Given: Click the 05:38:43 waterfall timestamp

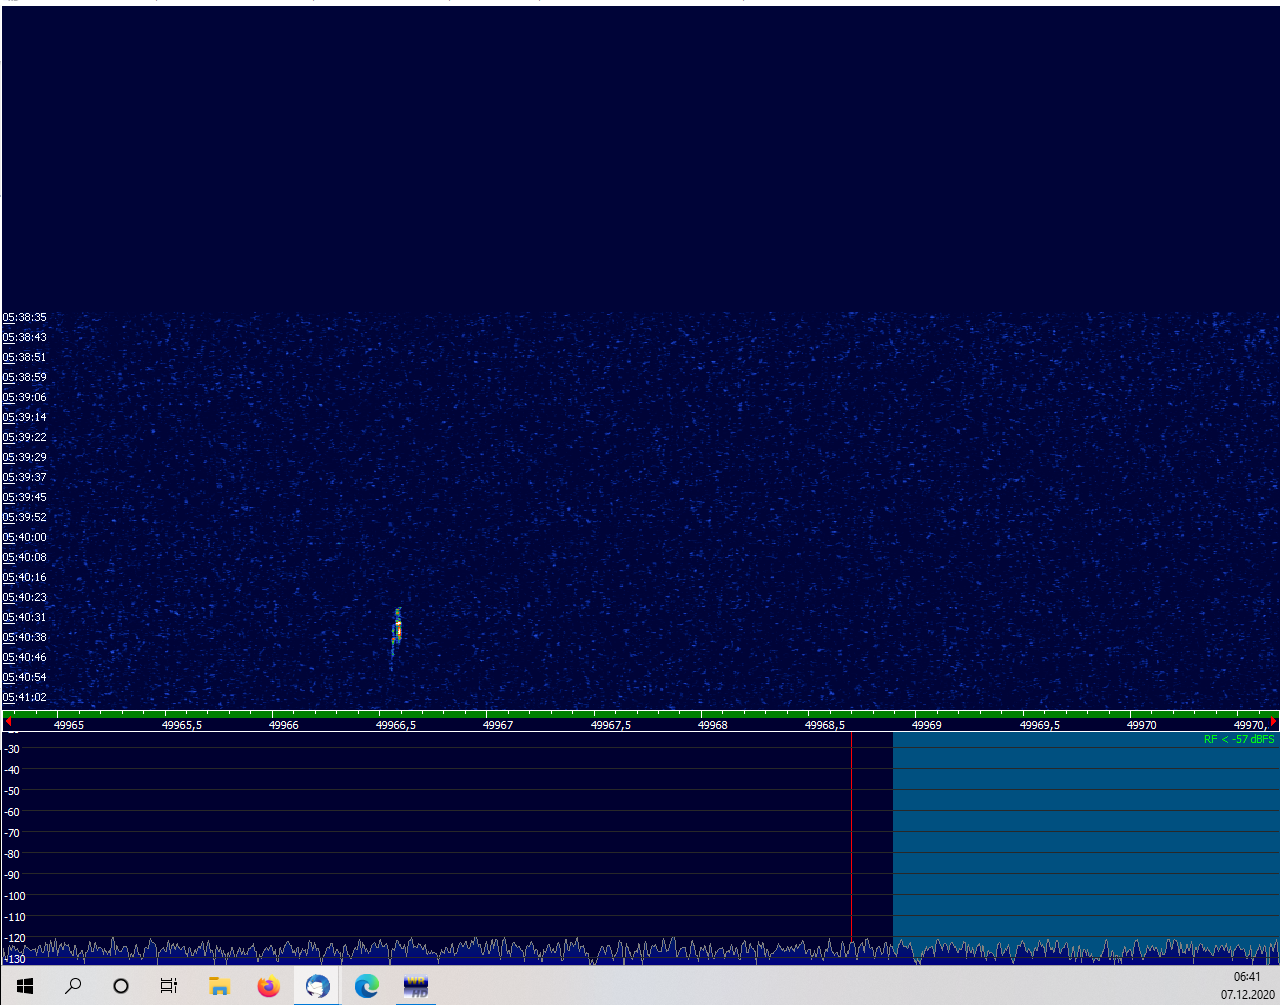Looking at the screenshot, I should point(25,337).
